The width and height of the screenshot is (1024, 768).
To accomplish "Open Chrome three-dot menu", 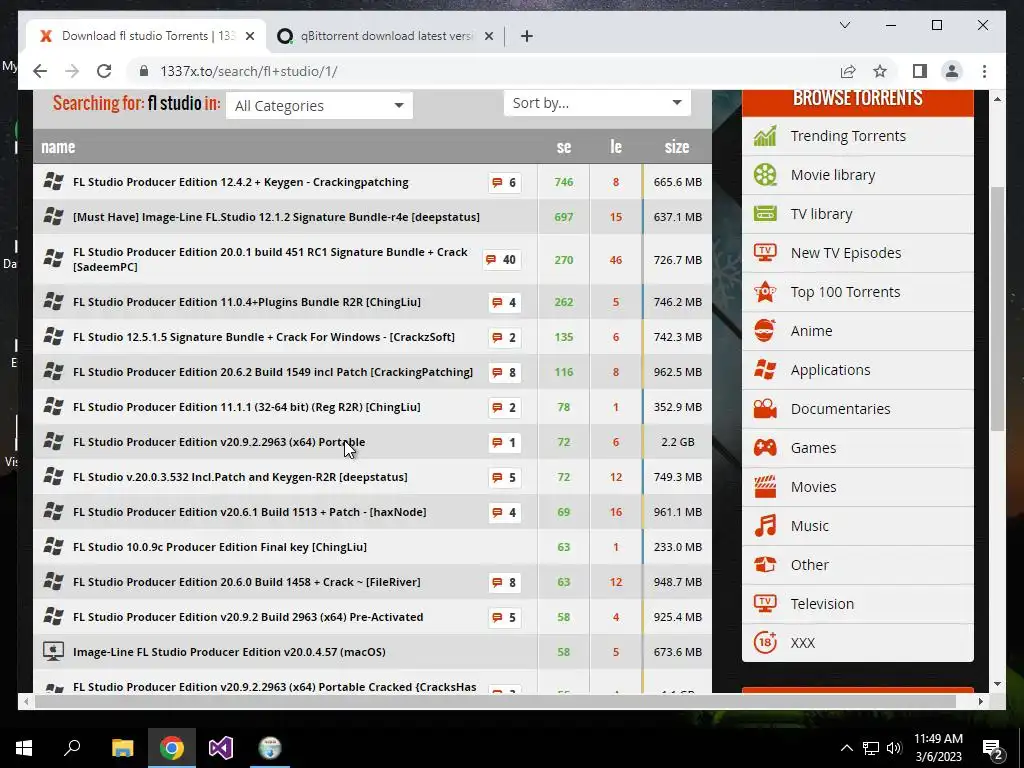I will tap(984, 71).
